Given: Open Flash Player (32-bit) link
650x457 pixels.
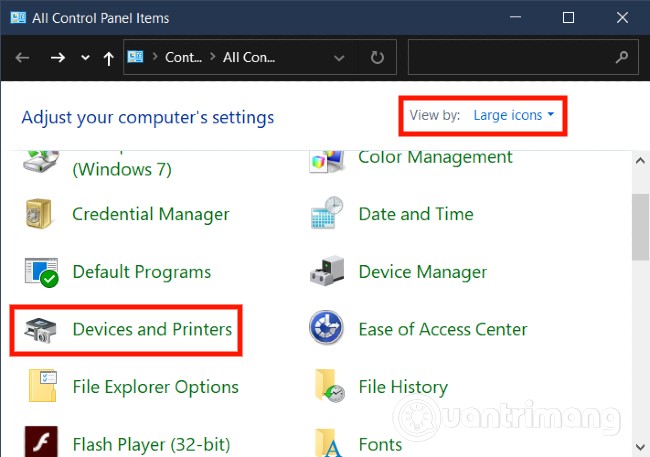Looking at the screenshot, I should click(x=151, y=445).
